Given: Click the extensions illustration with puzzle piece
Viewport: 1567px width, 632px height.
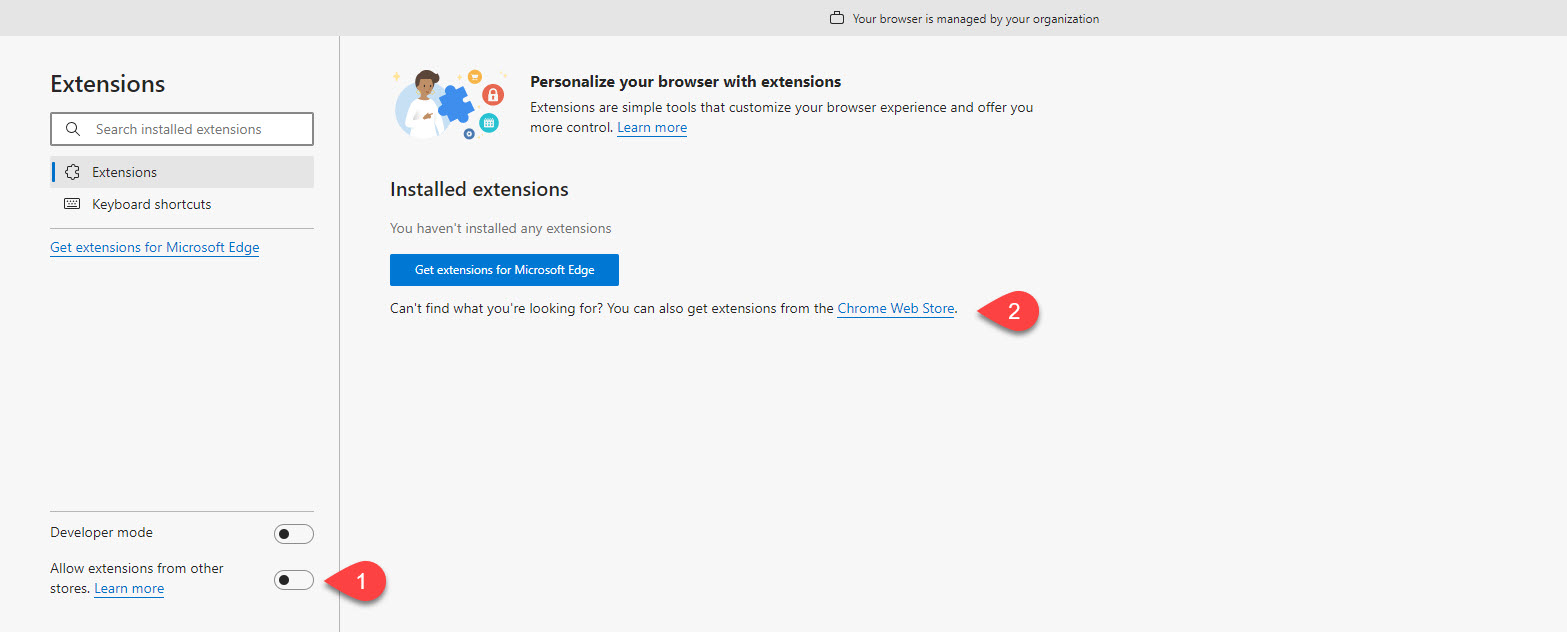Looking at the screenshot, I should point(448,104).
